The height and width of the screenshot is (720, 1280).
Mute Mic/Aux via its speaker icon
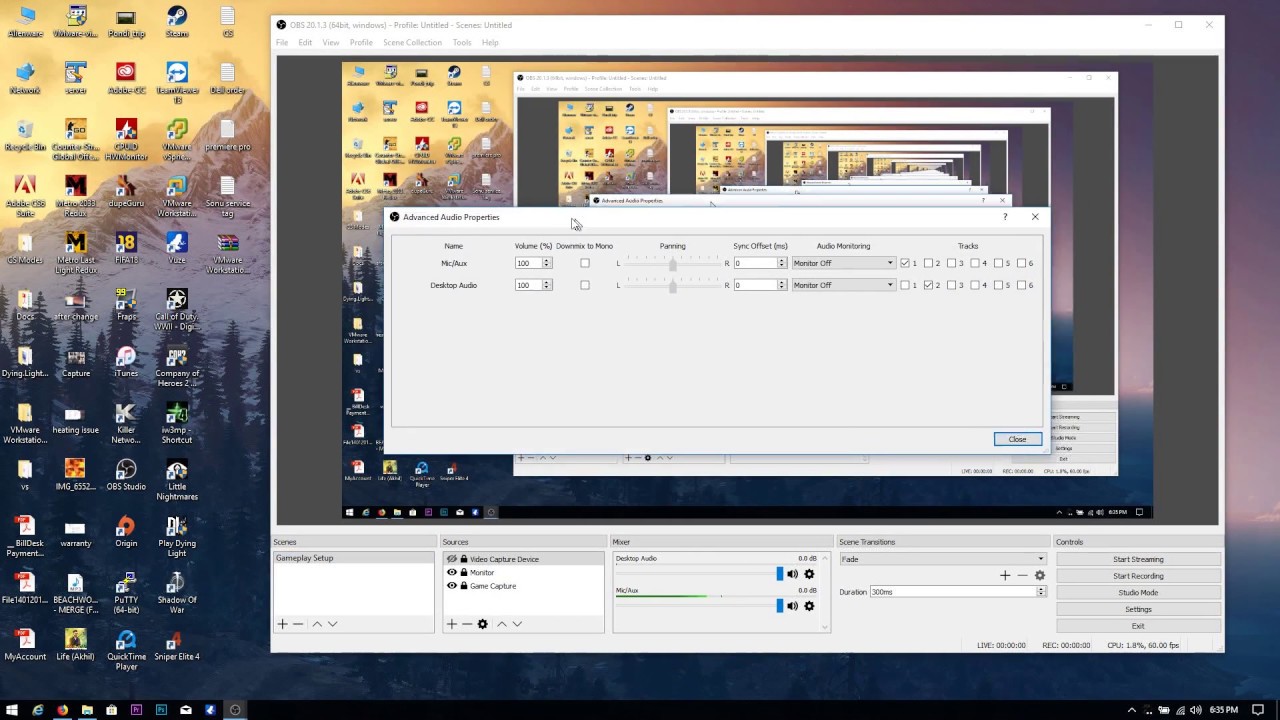click(793, 606)
